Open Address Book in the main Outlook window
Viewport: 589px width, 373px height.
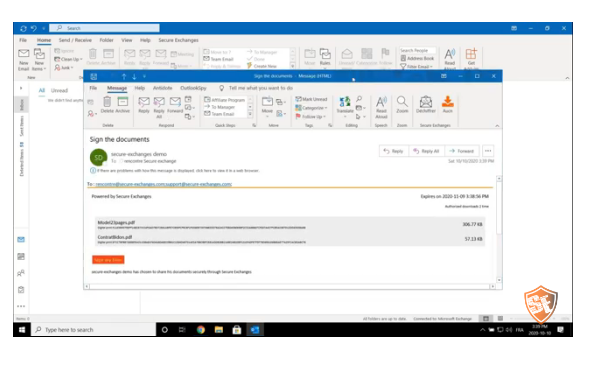pos(417,58)
